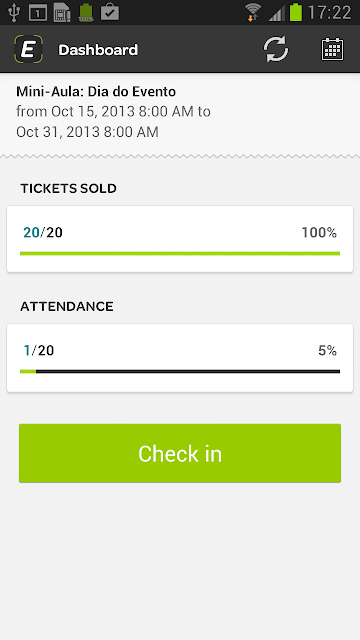Viewport: 360px width, 640px height.
Task: Tap the refresh sync icon
Action: pyautogui.click(x=276, y=50)
